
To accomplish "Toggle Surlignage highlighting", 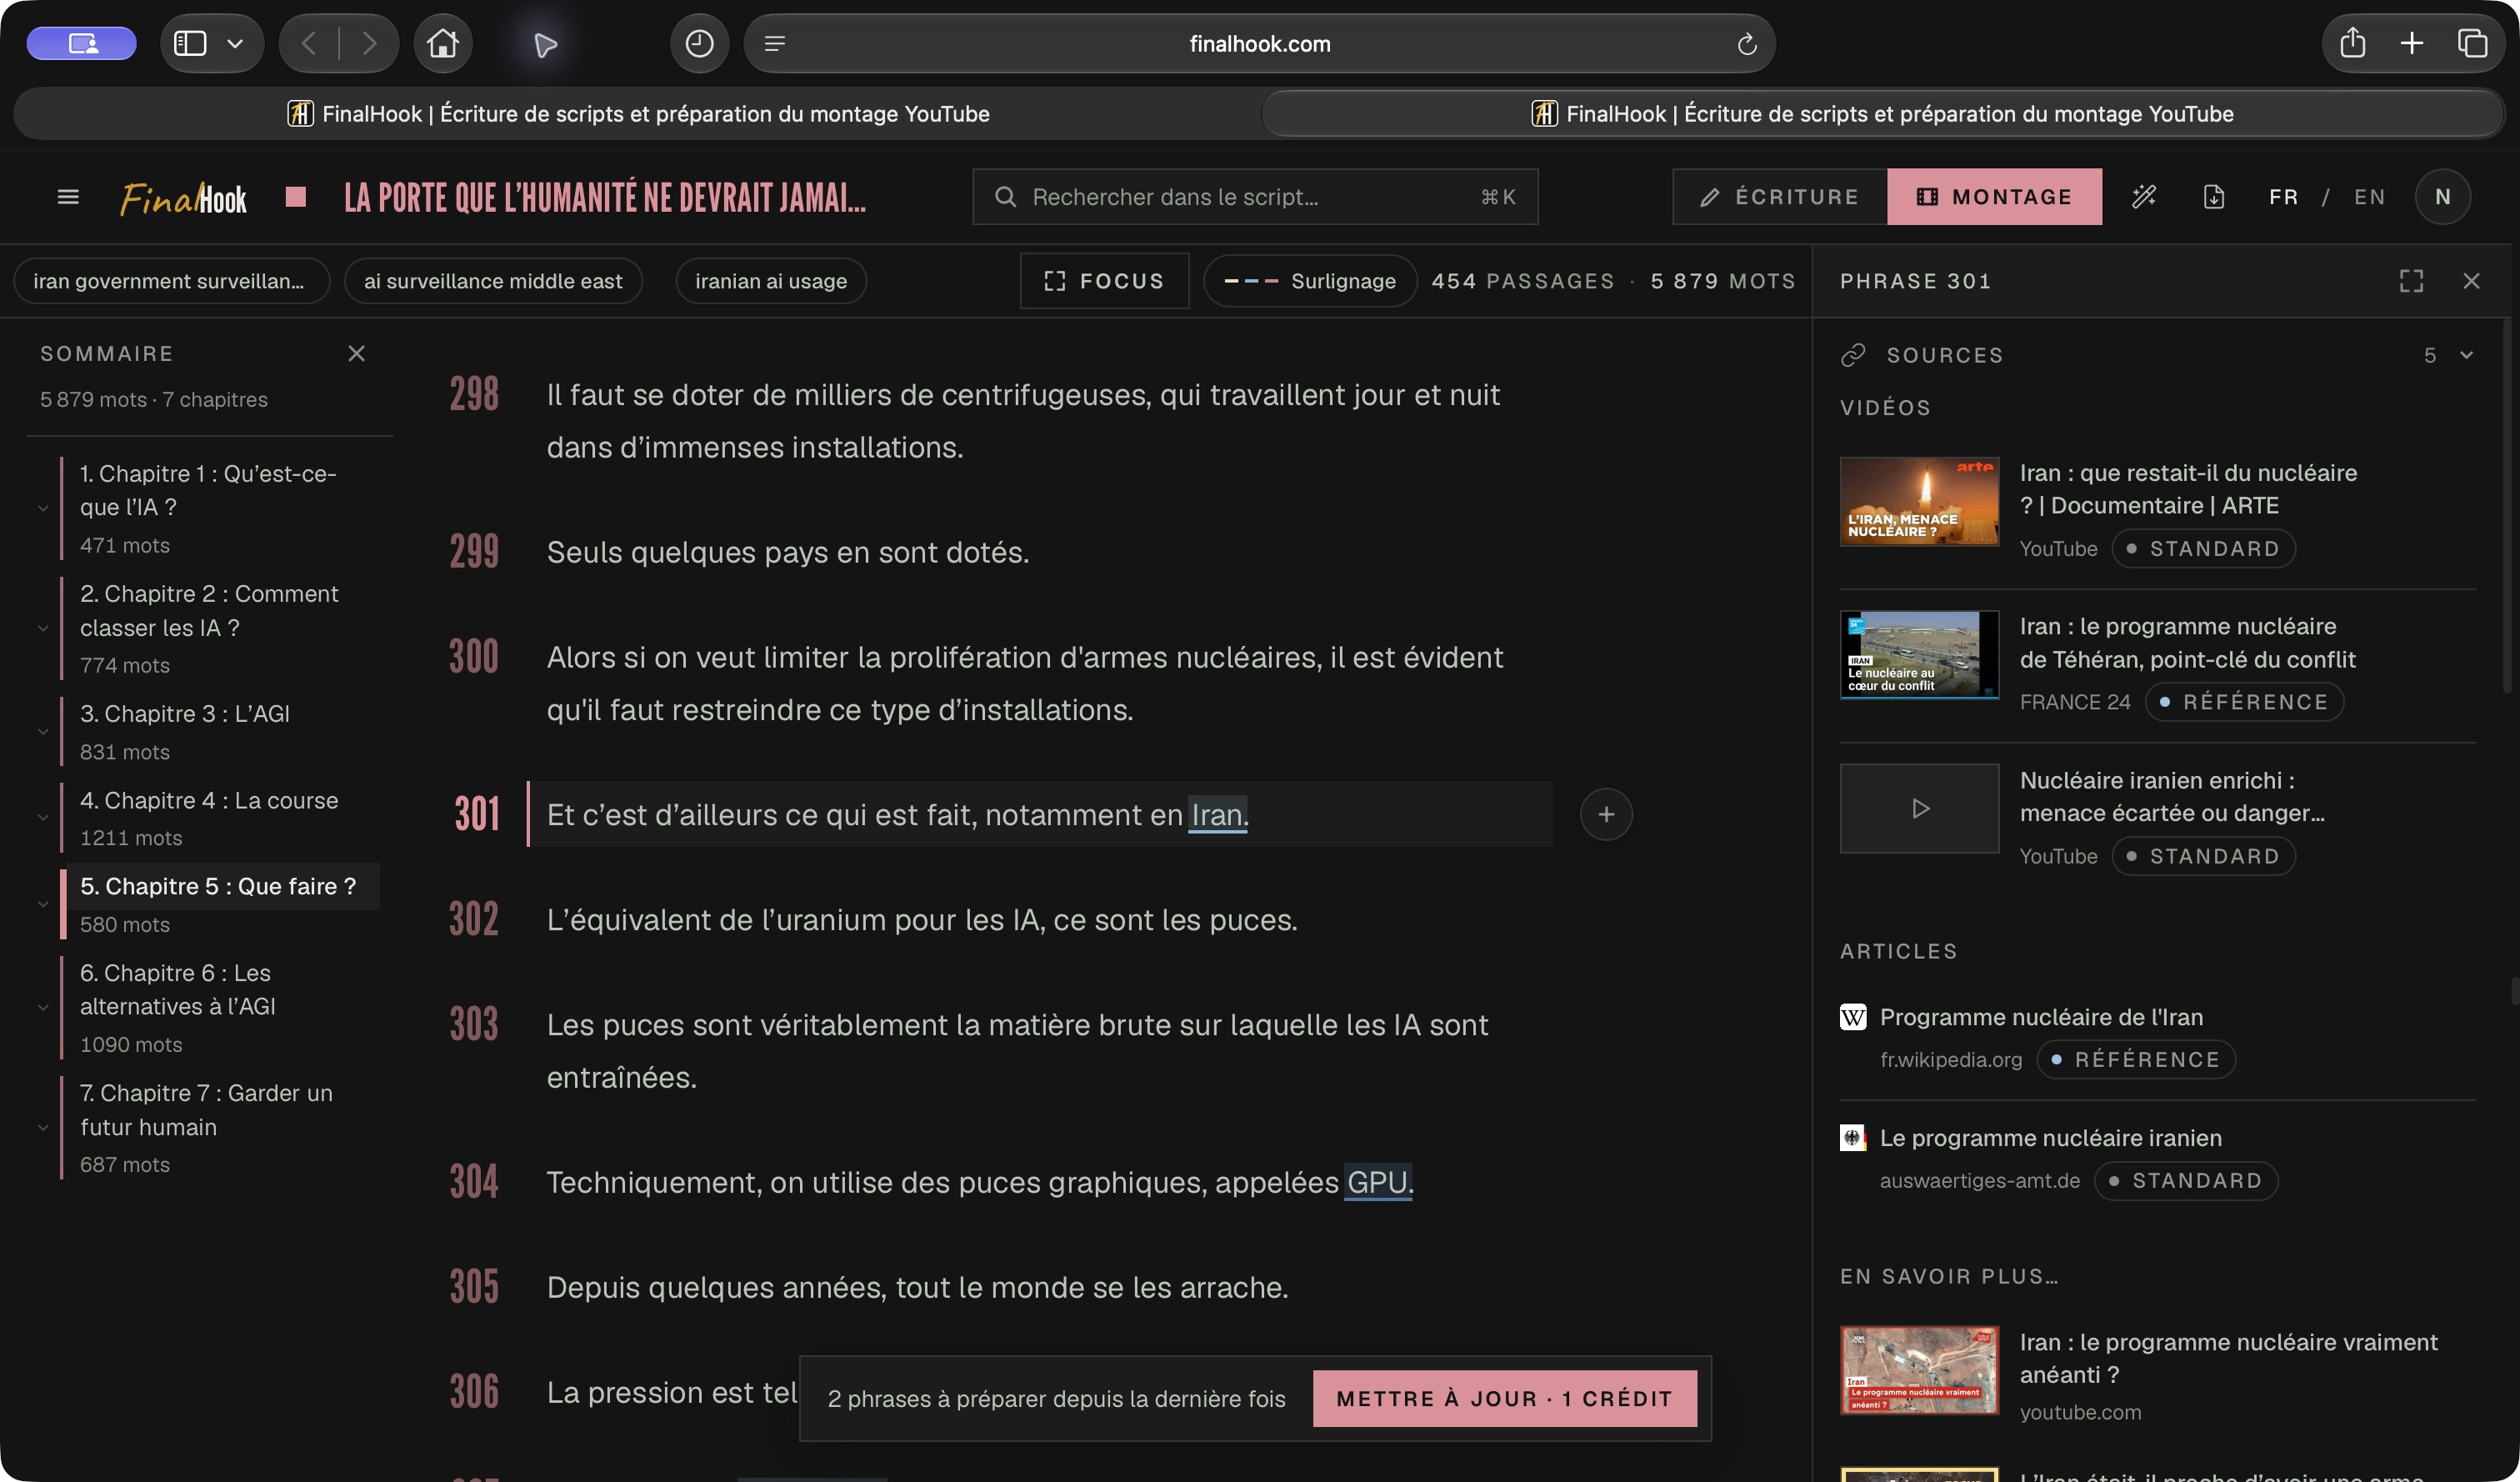I will 1310,281.
